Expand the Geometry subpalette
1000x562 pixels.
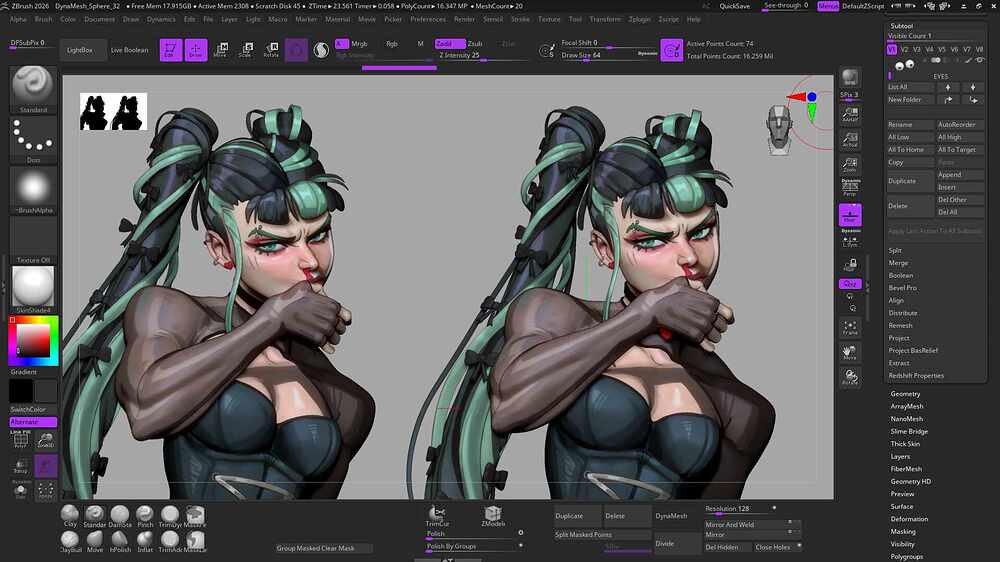coord(905,394)
